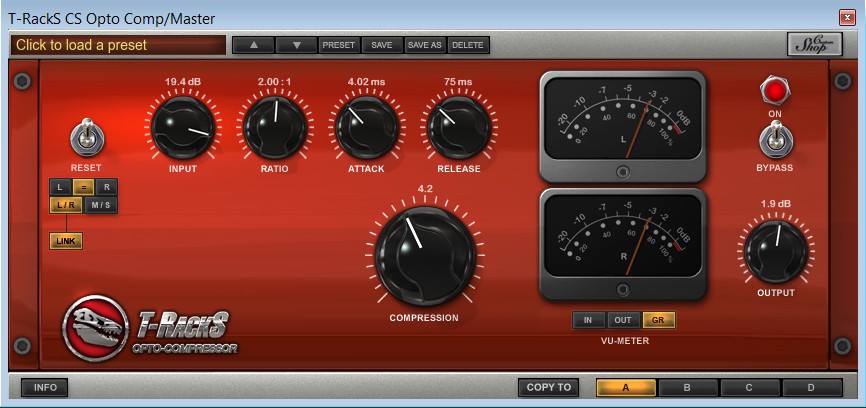Enable L / R processing mode
The height and width of the screenshot is (408, 866).
point(65,206)
